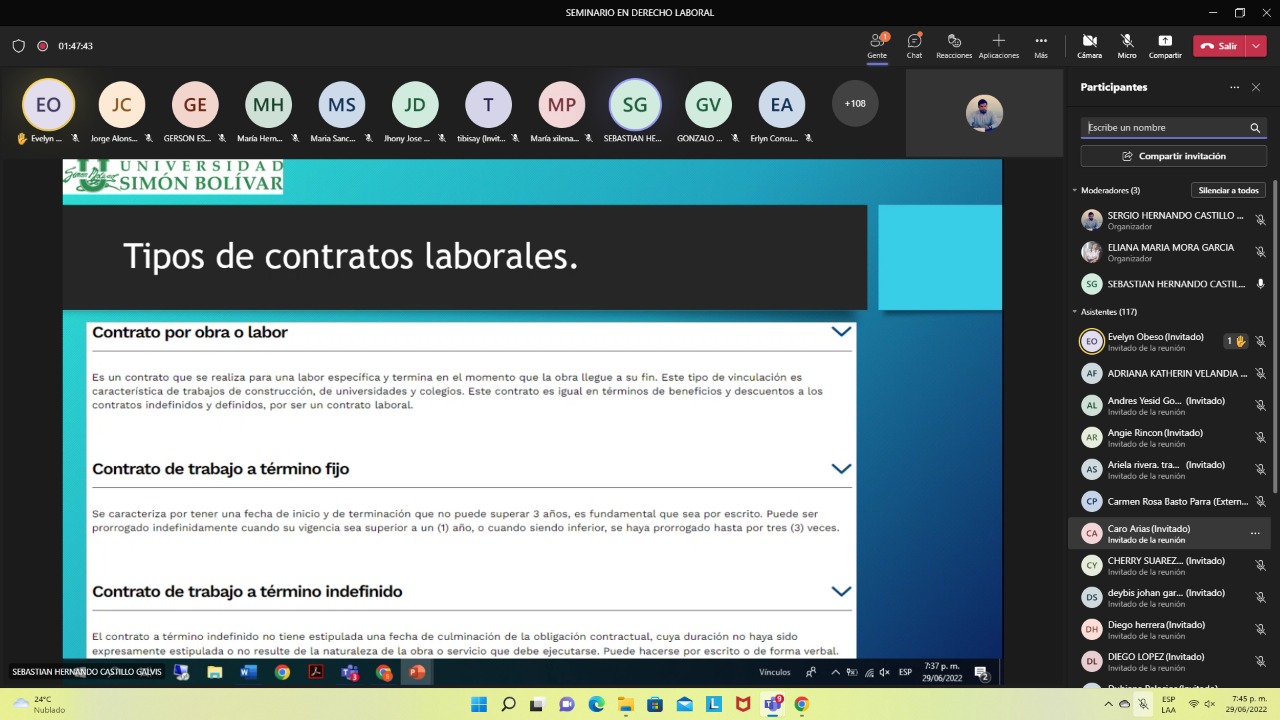Open participants panel more options ellipsis
The height and width of the screenshot is (720, 1280).
(1234, 88)
